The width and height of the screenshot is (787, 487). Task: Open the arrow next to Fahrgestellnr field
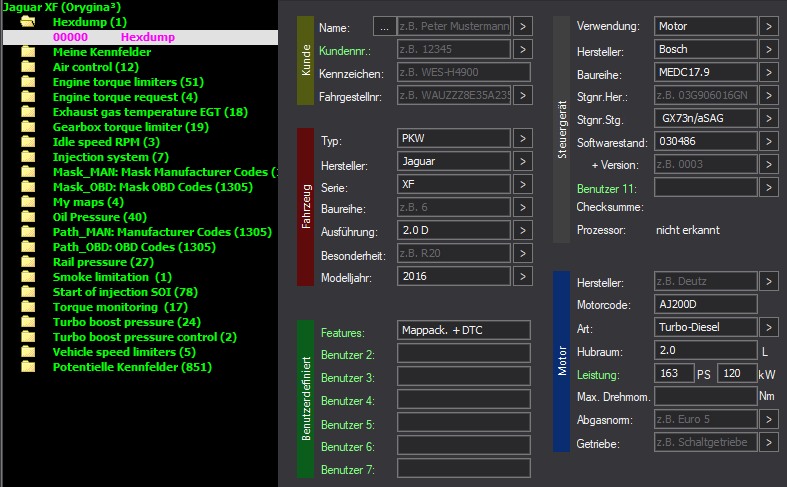click(x=523, y=95)
